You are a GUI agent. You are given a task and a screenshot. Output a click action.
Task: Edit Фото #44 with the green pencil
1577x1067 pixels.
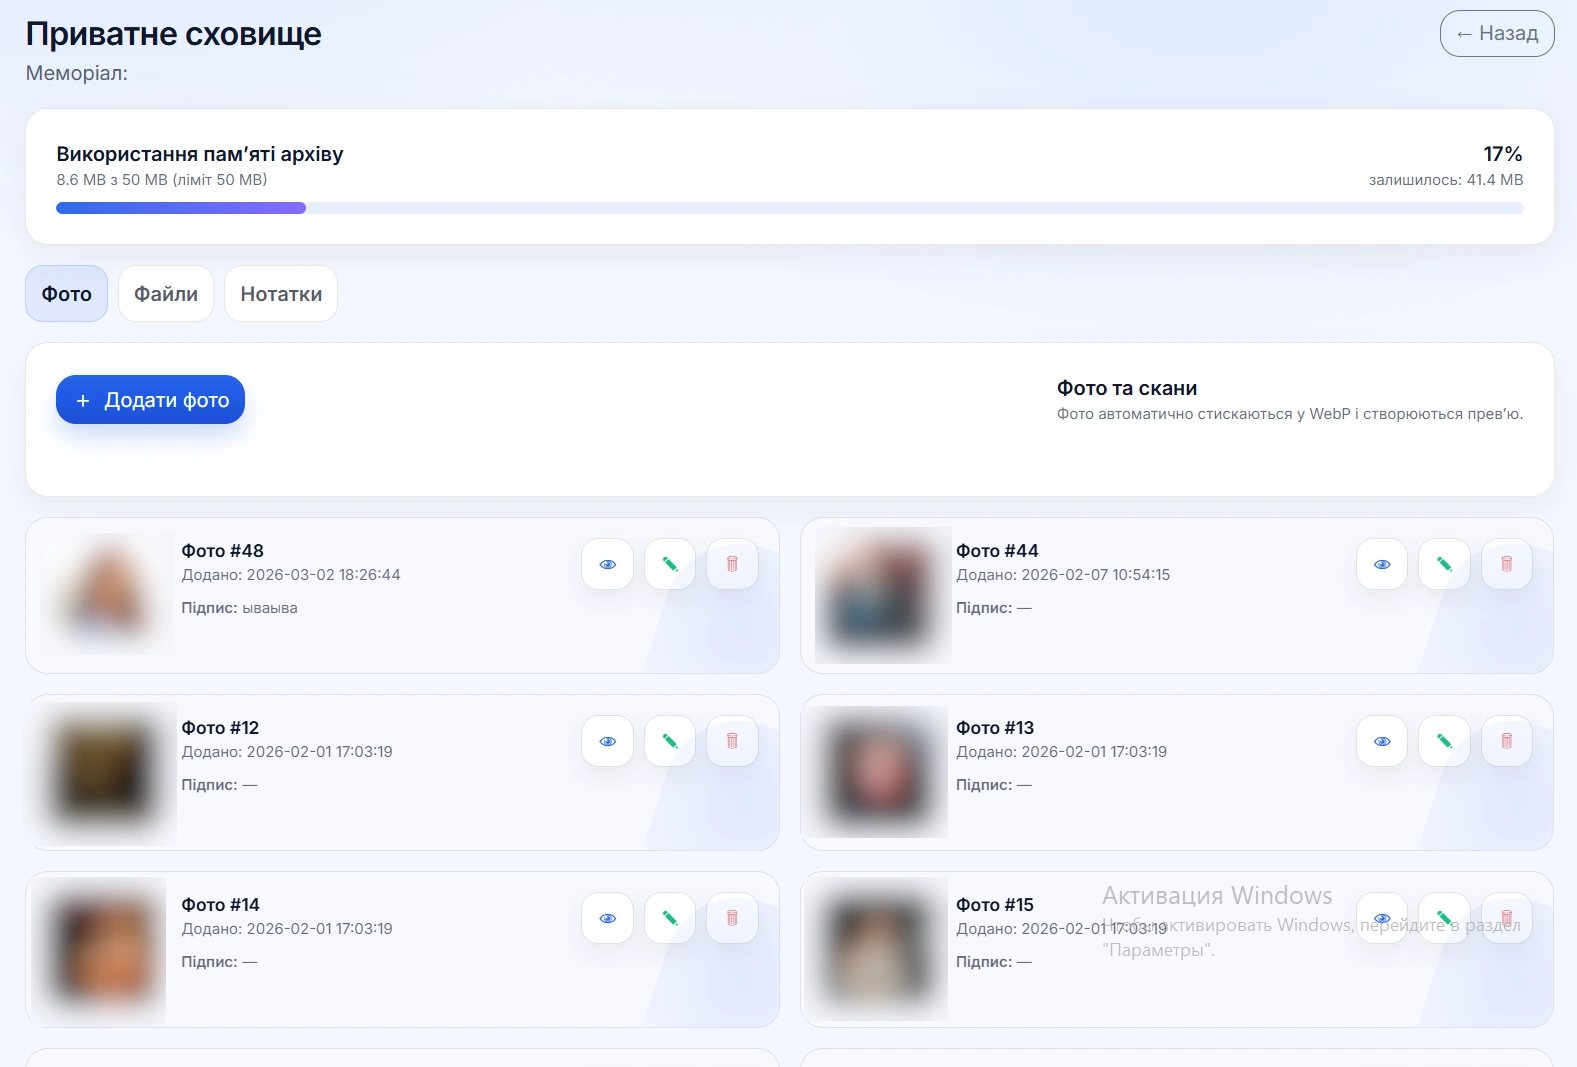[1444, 564]
